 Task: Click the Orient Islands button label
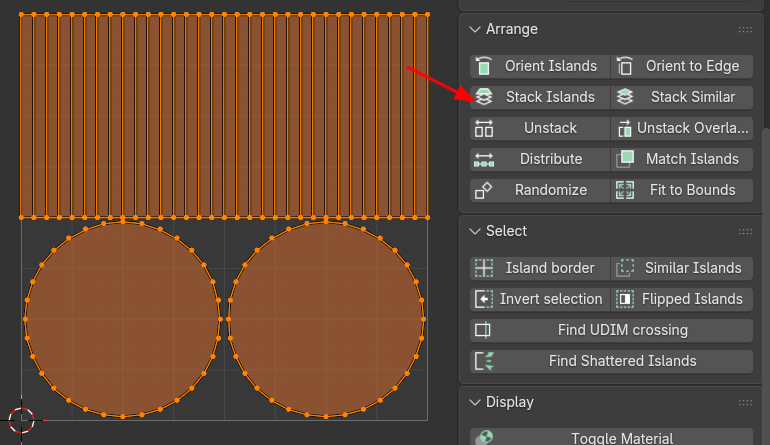[550, 66]
